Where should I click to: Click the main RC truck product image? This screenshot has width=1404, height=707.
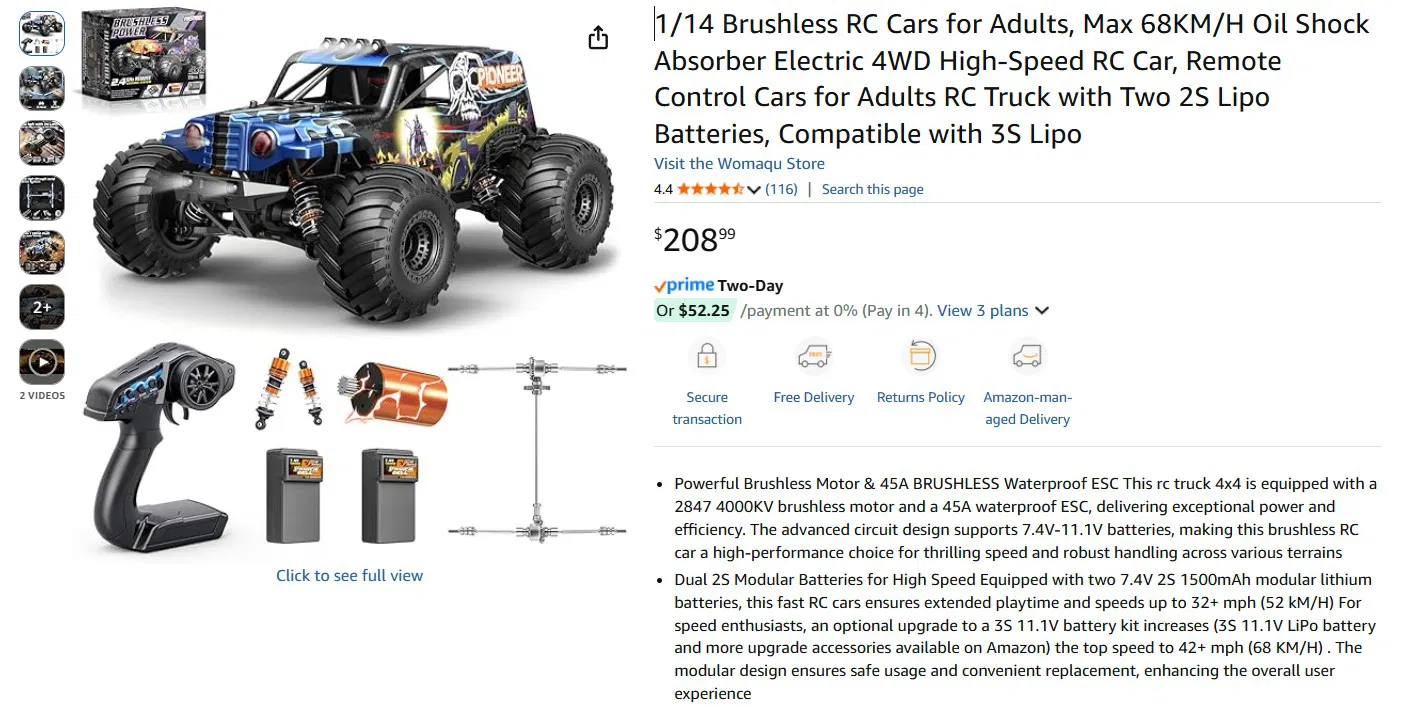tap(350, 190)
